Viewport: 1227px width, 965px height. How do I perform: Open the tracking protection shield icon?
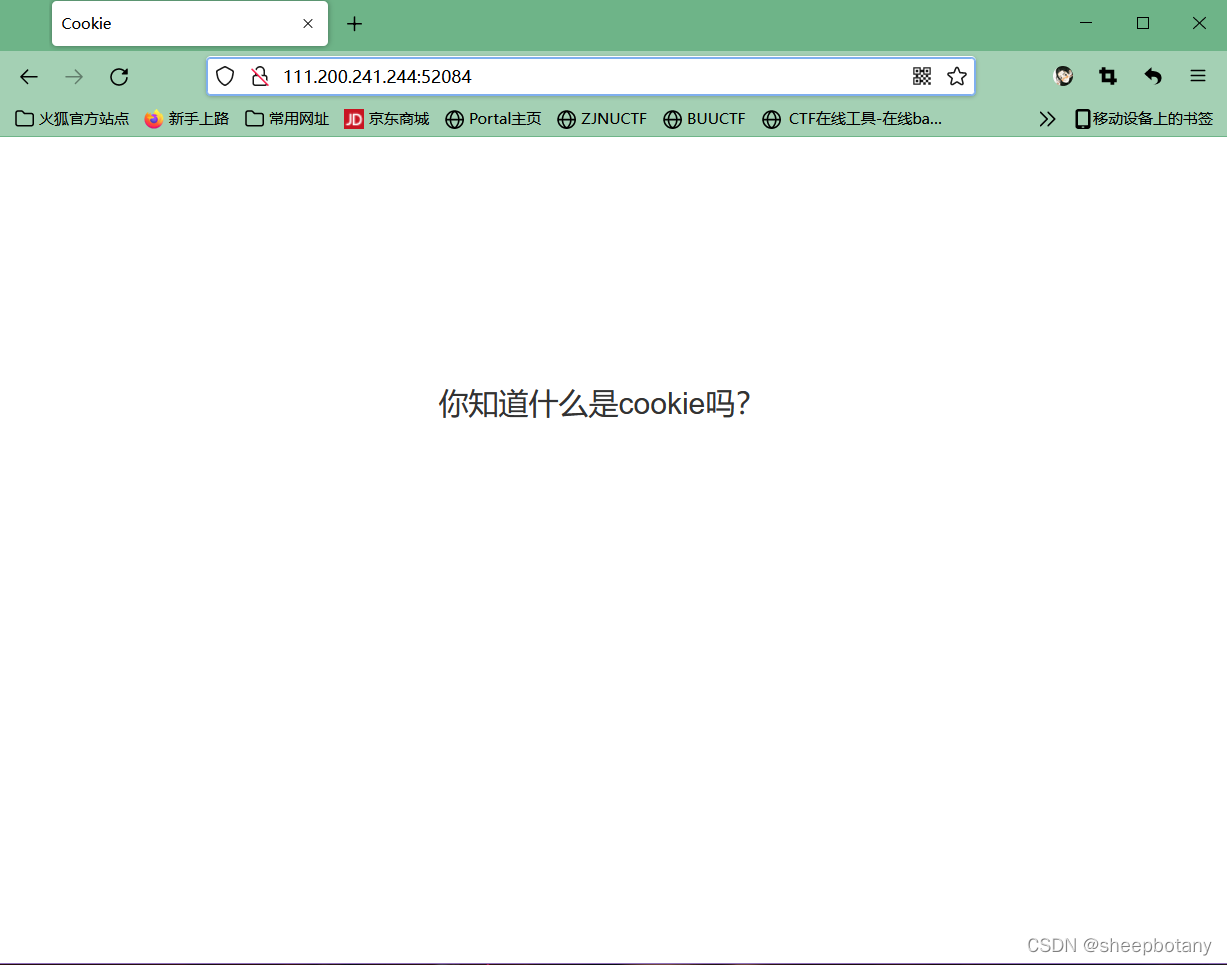(x=226, y=76)
